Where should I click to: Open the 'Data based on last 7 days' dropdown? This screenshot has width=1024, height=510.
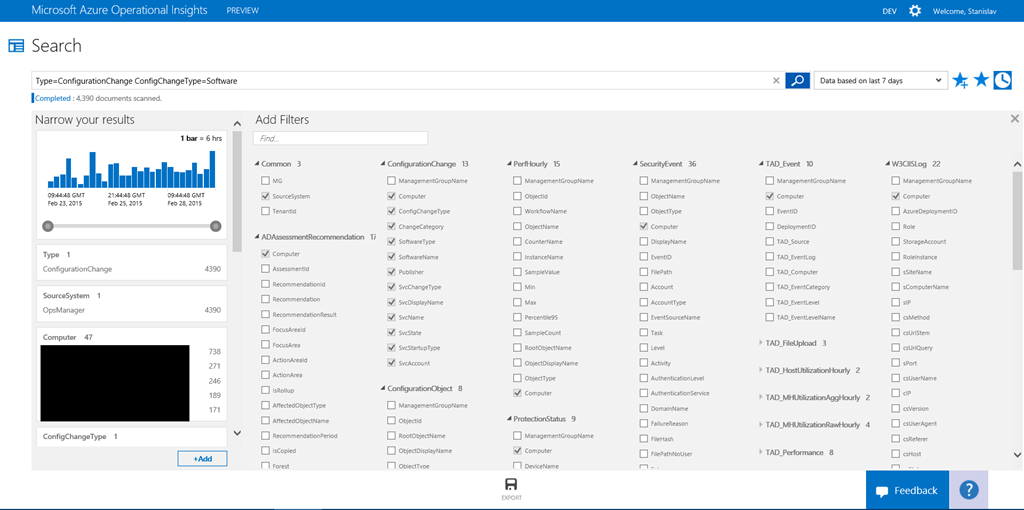pyautogui.click(x=879, y=81)
